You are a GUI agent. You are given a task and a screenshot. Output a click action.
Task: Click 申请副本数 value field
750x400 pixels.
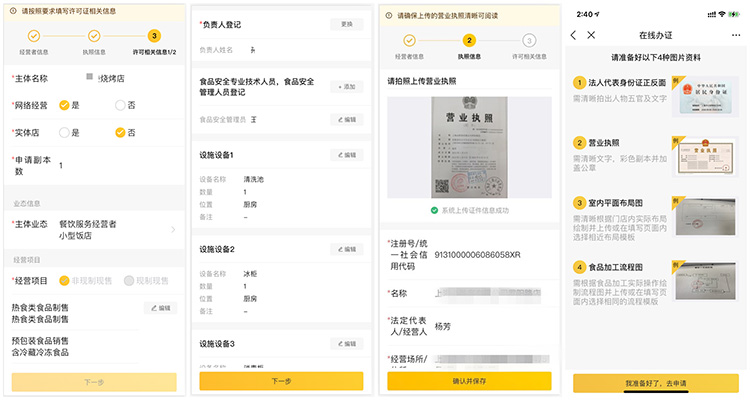61,166
